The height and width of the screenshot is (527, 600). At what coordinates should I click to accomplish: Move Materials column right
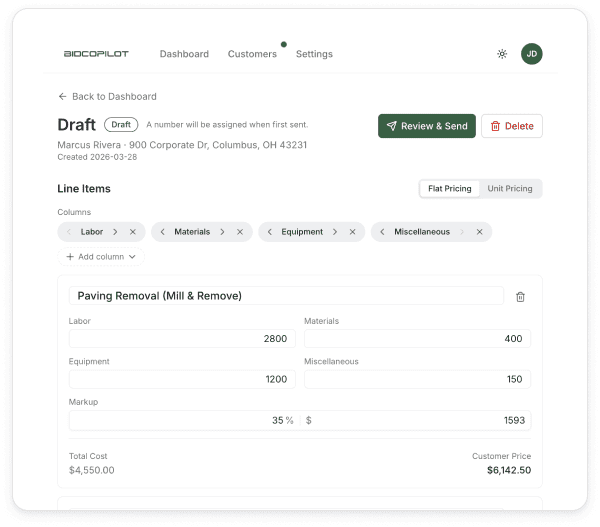click(222, 232)
